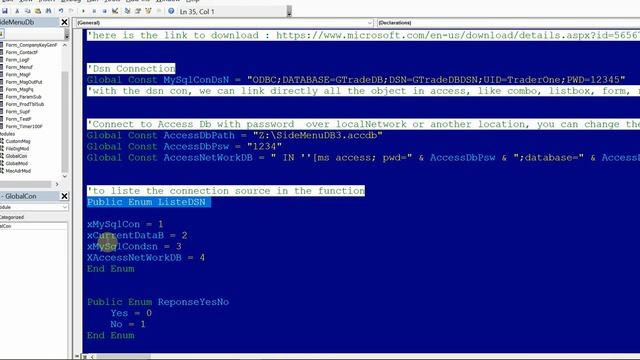Viewport: 640px width, 360px height.
Task: Click the Ln 35, Col 1 indicator
Action: point(197,12)
